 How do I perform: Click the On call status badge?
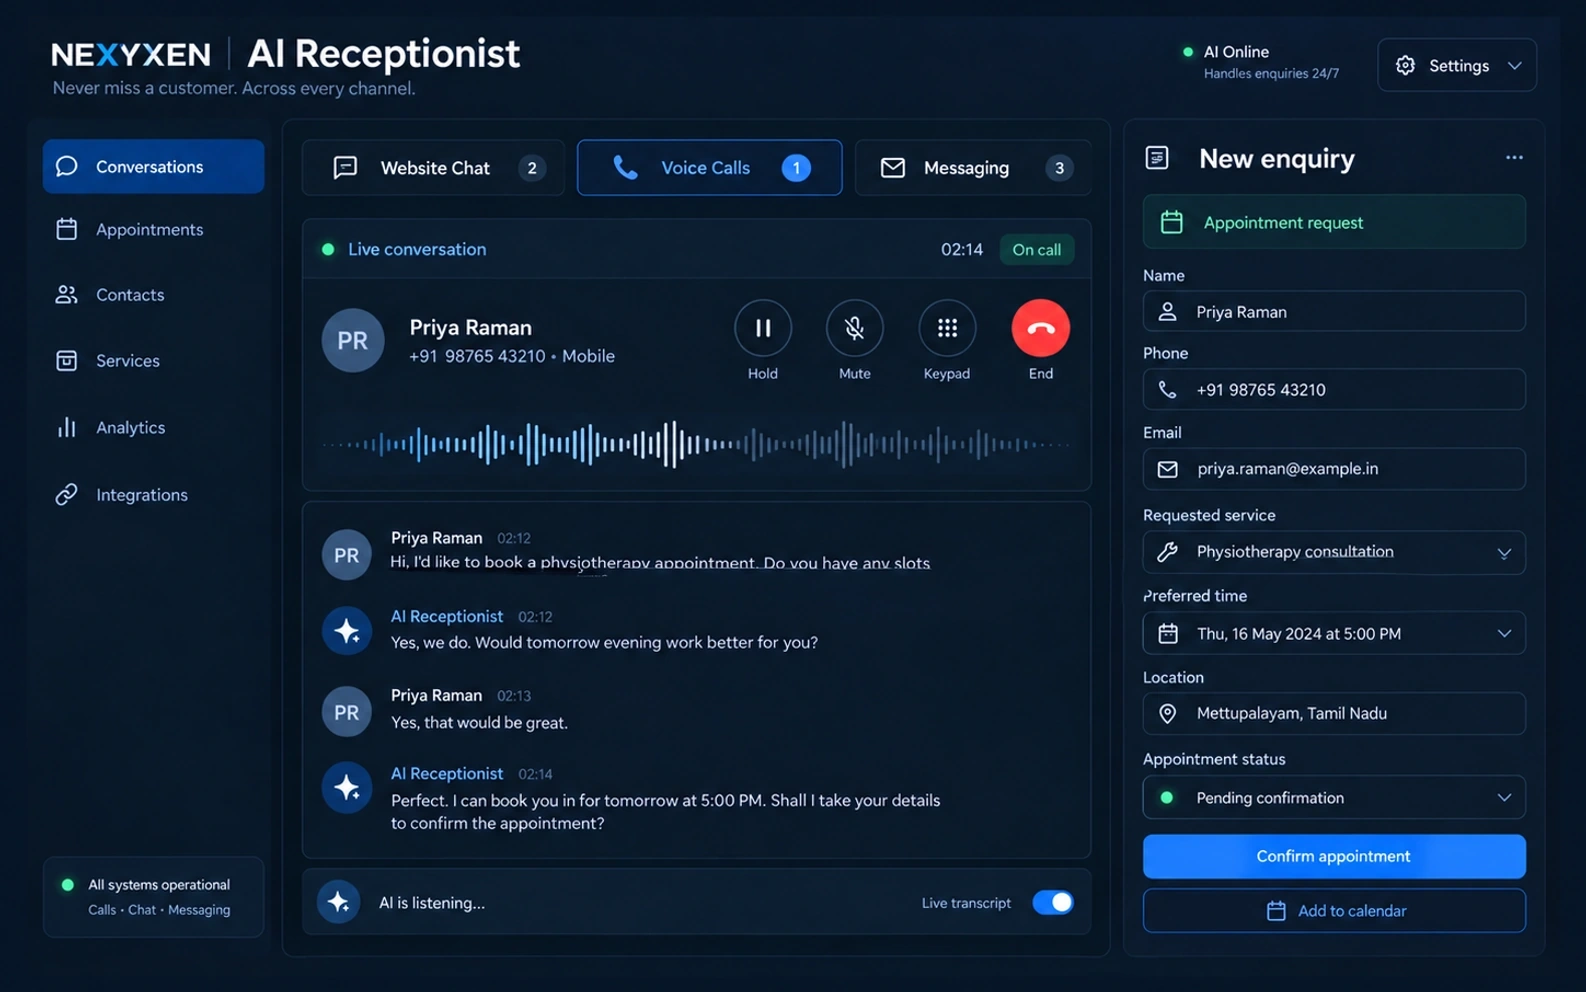(x=1036, y=250)
